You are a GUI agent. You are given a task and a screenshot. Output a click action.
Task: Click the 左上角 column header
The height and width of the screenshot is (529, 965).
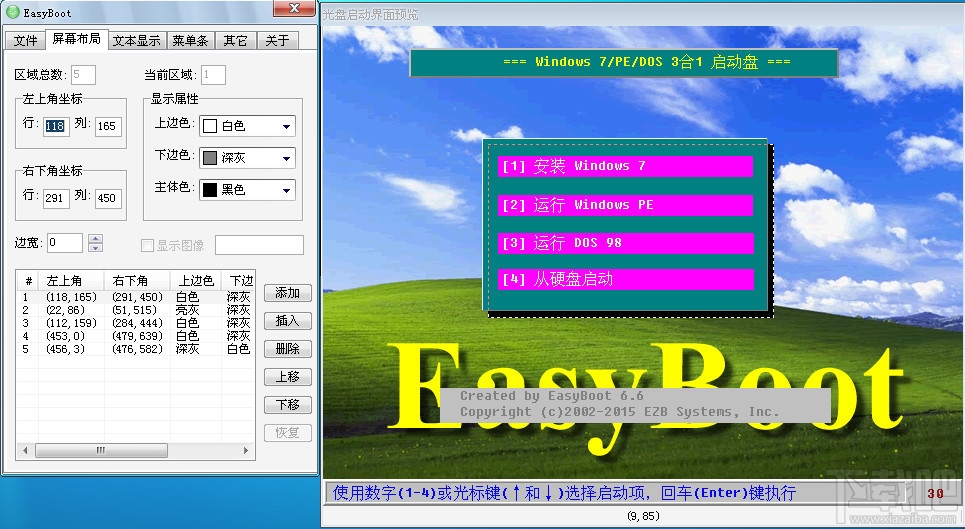pos(71,280)
